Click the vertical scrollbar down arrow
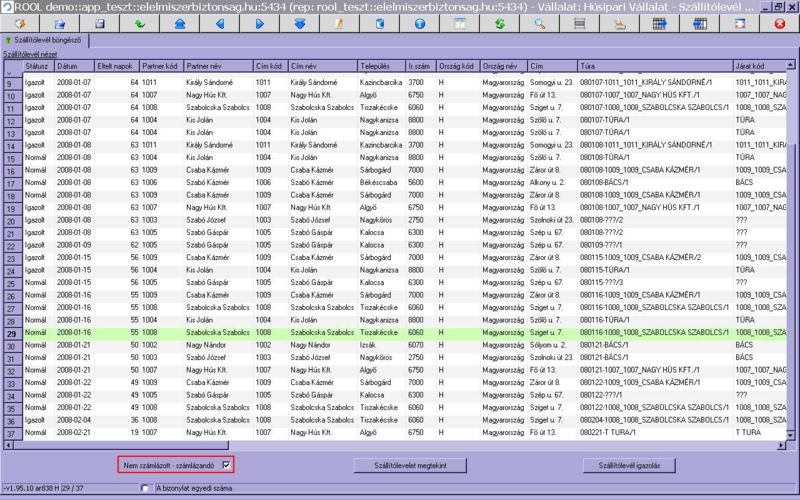The image size is (800, 500). tap(793, 435)
